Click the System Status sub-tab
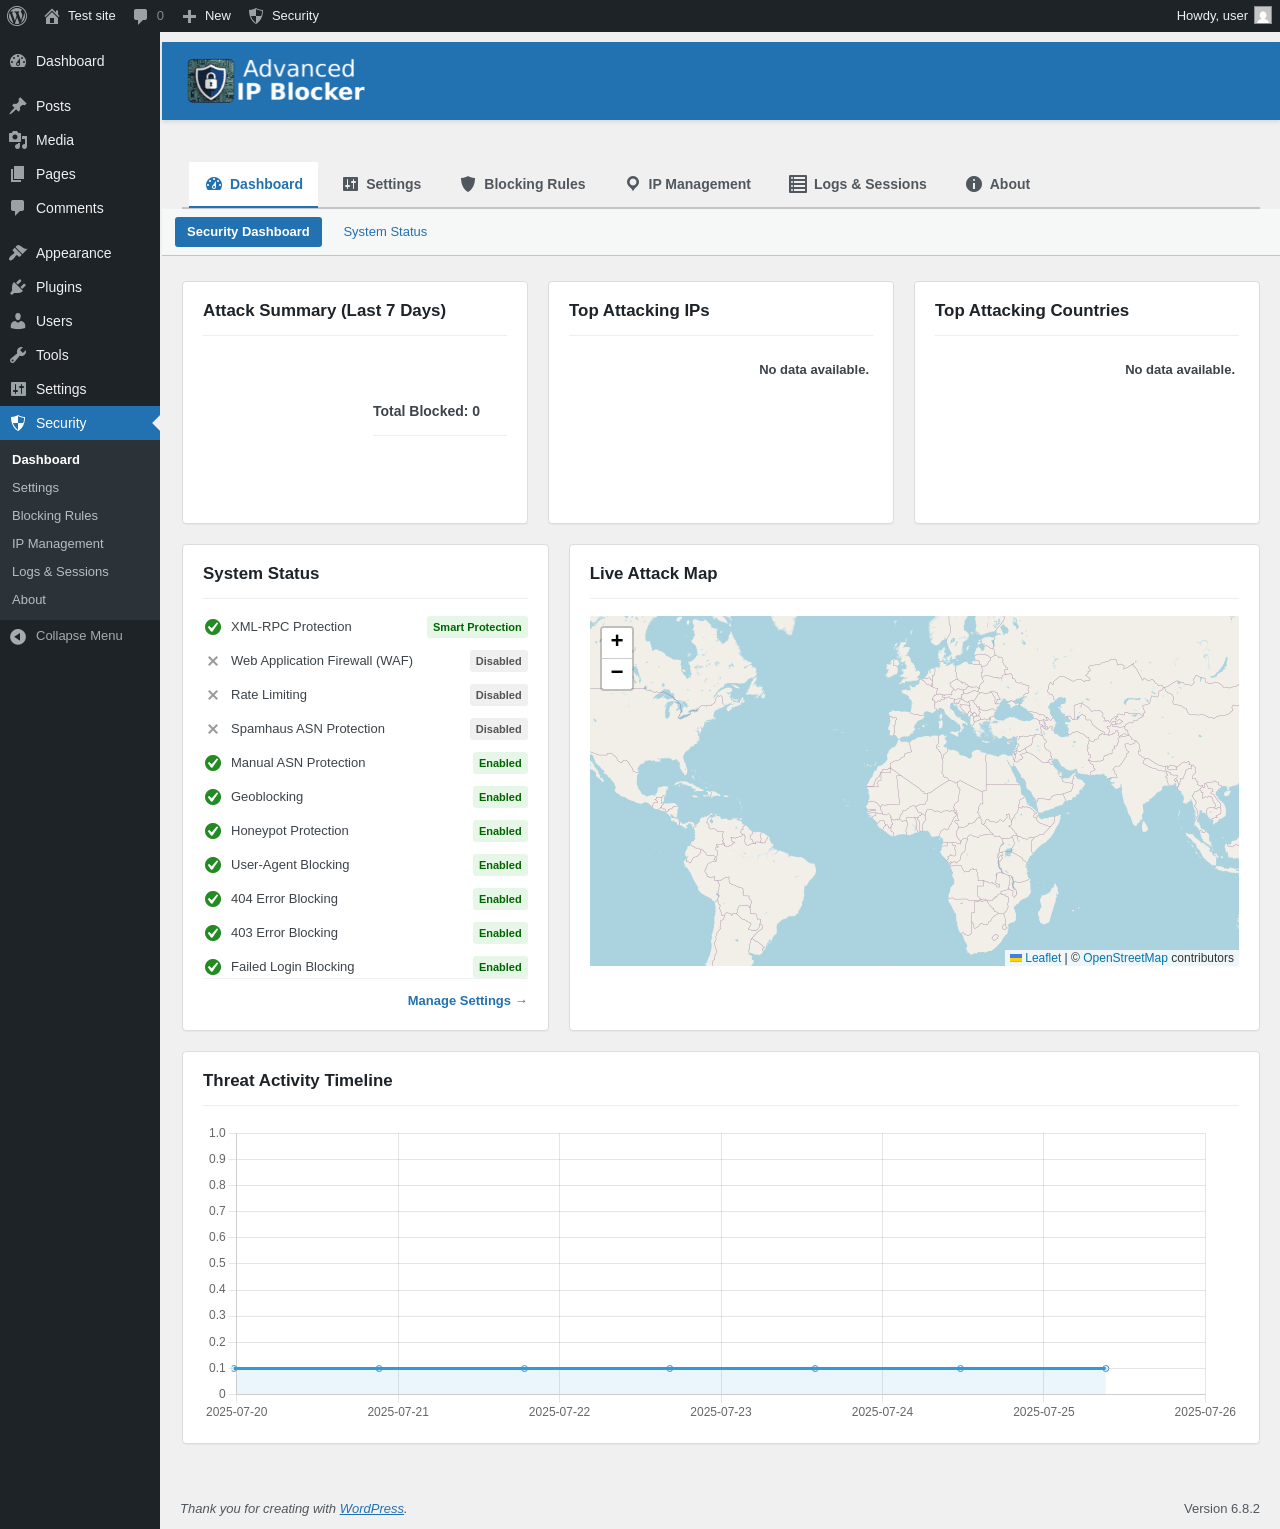1280x1529 pixels. point(385,232)
